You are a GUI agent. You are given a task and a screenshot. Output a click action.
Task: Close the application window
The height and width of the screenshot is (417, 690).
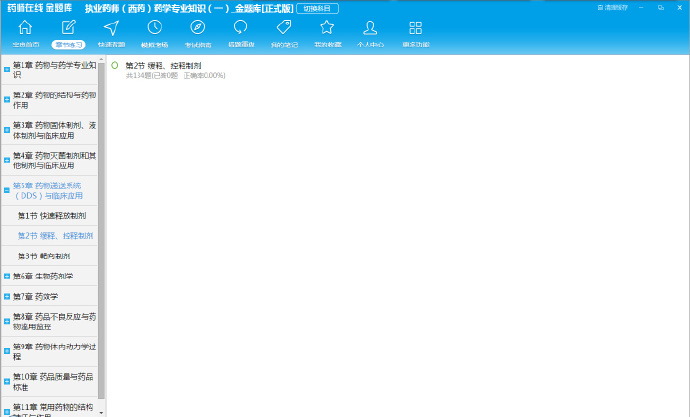[679, 7]
